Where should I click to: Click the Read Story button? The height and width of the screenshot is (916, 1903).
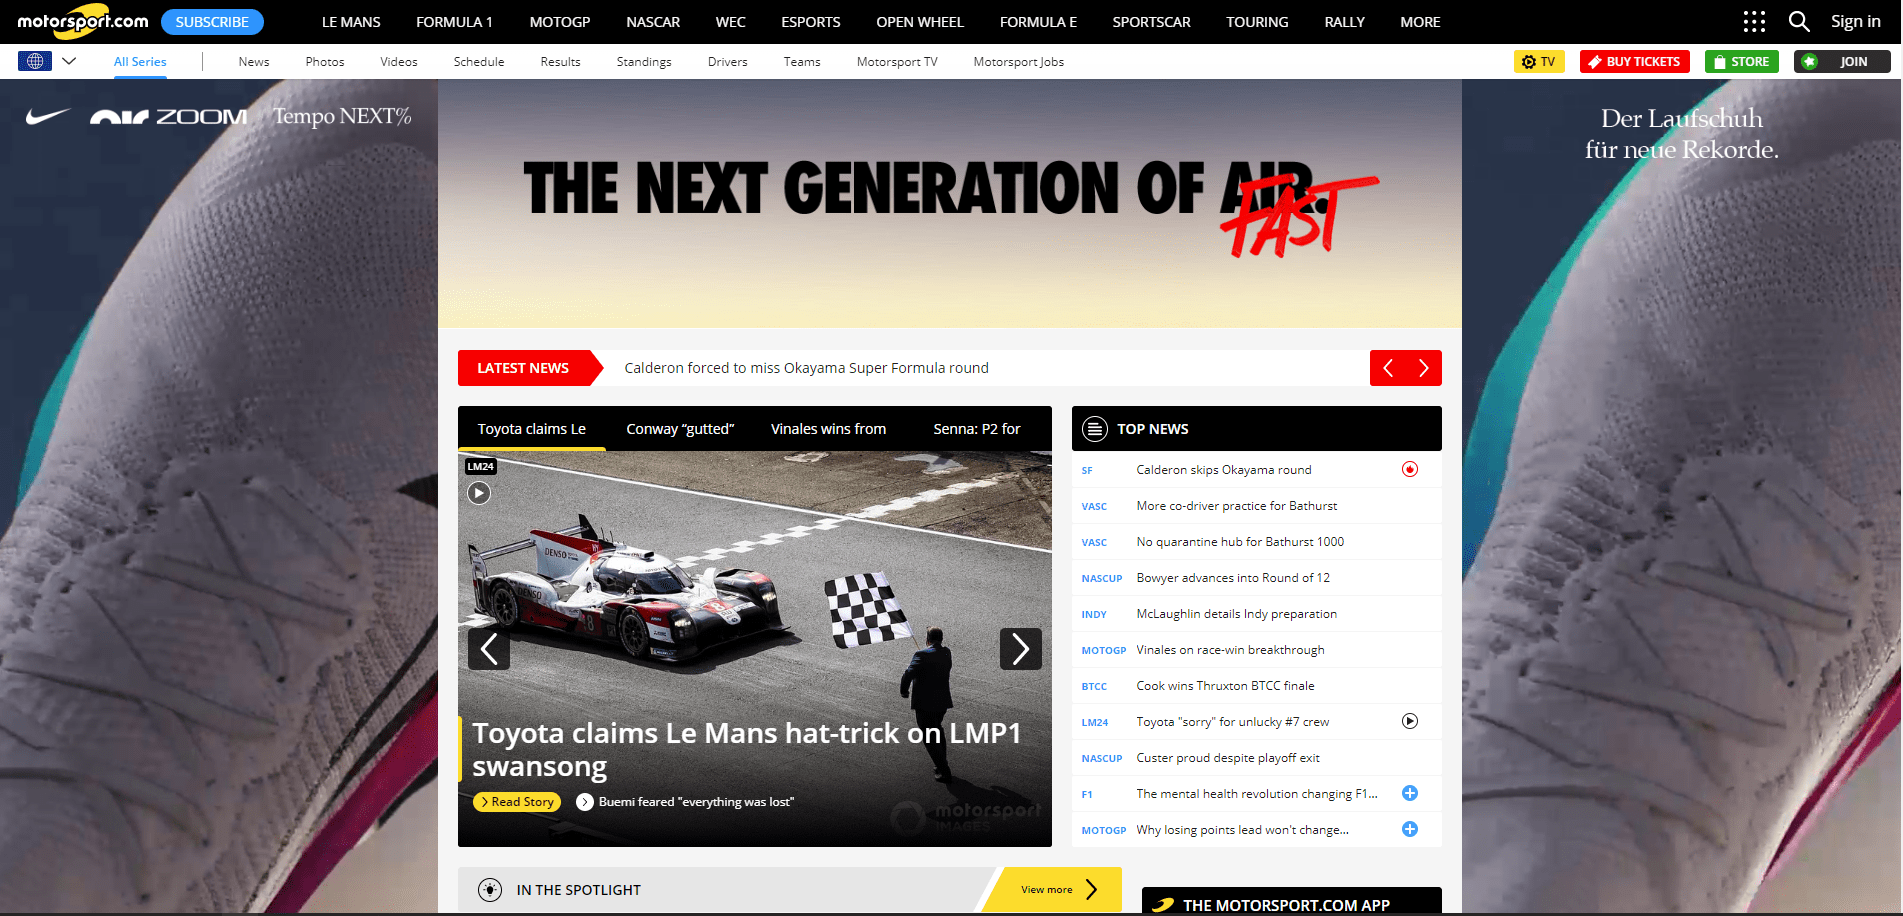coord(517,802)
